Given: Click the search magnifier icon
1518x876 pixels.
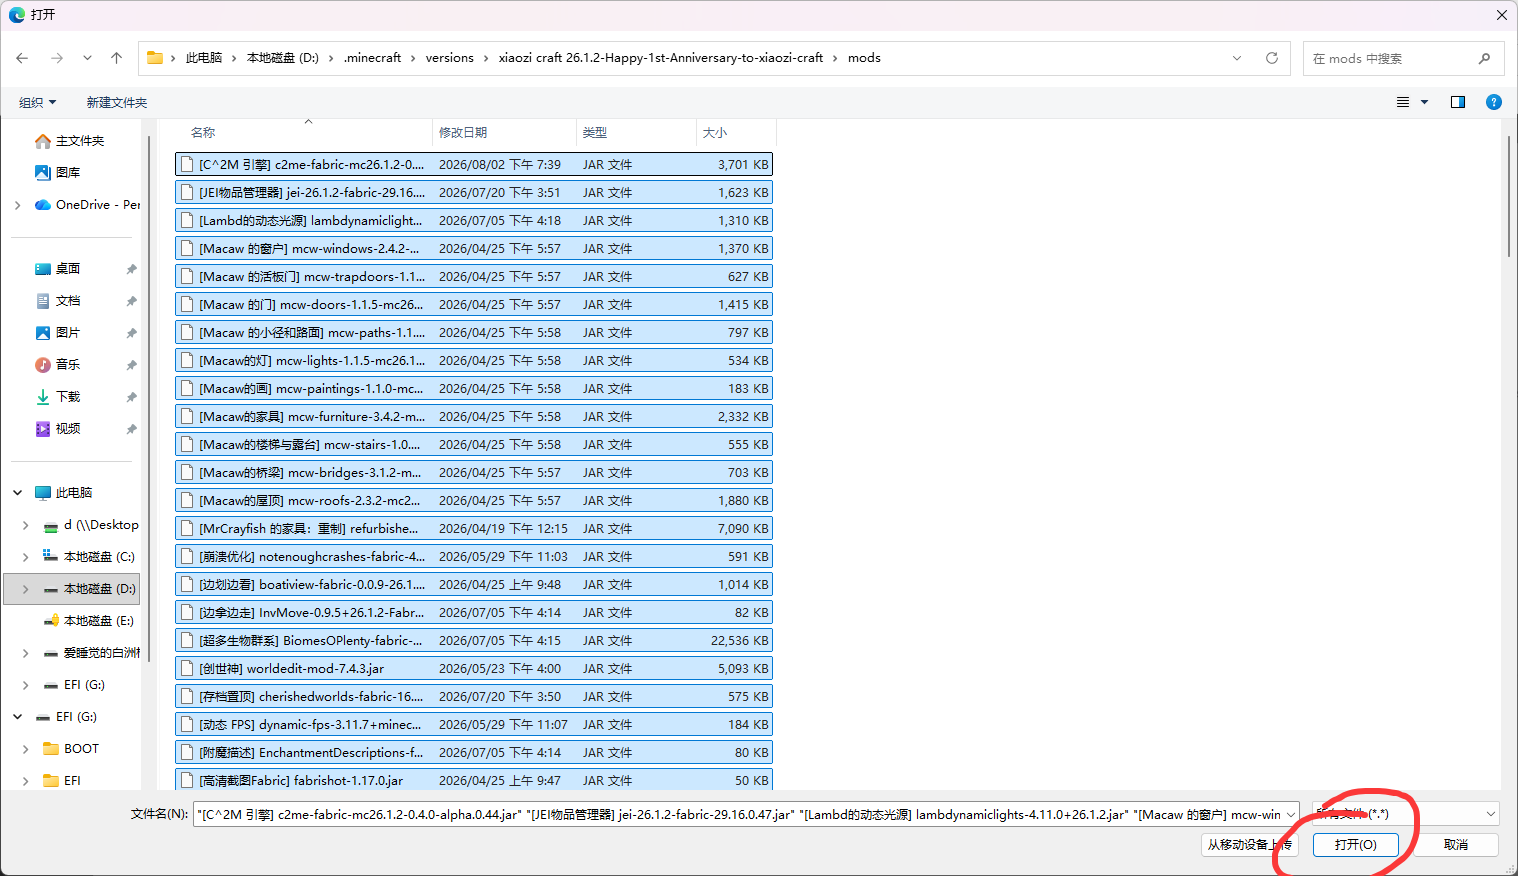Looking at the screenshot, I should click(1484, 58).
